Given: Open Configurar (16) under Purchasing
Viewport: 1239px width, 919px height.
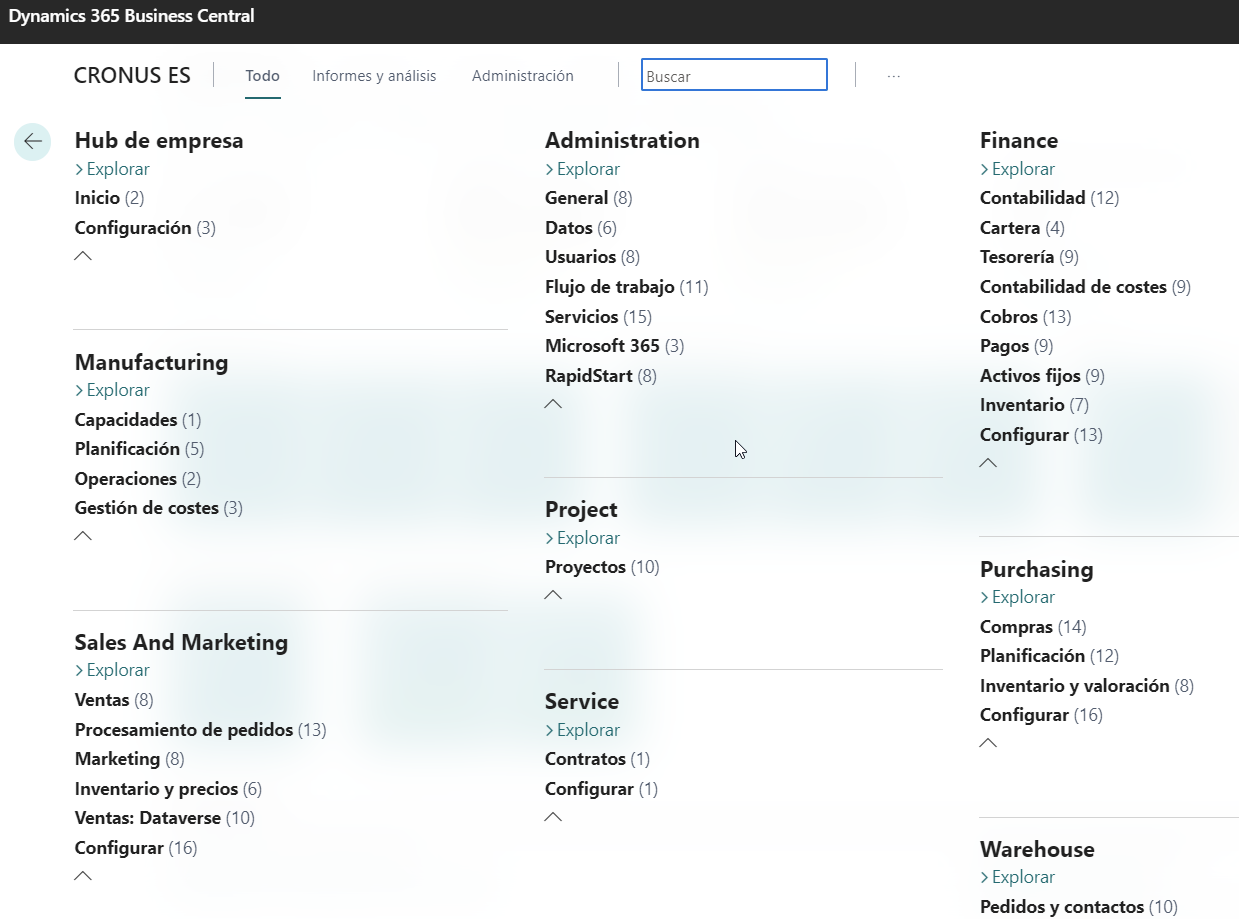Looking at the screenshot, I should (1041, 715).
